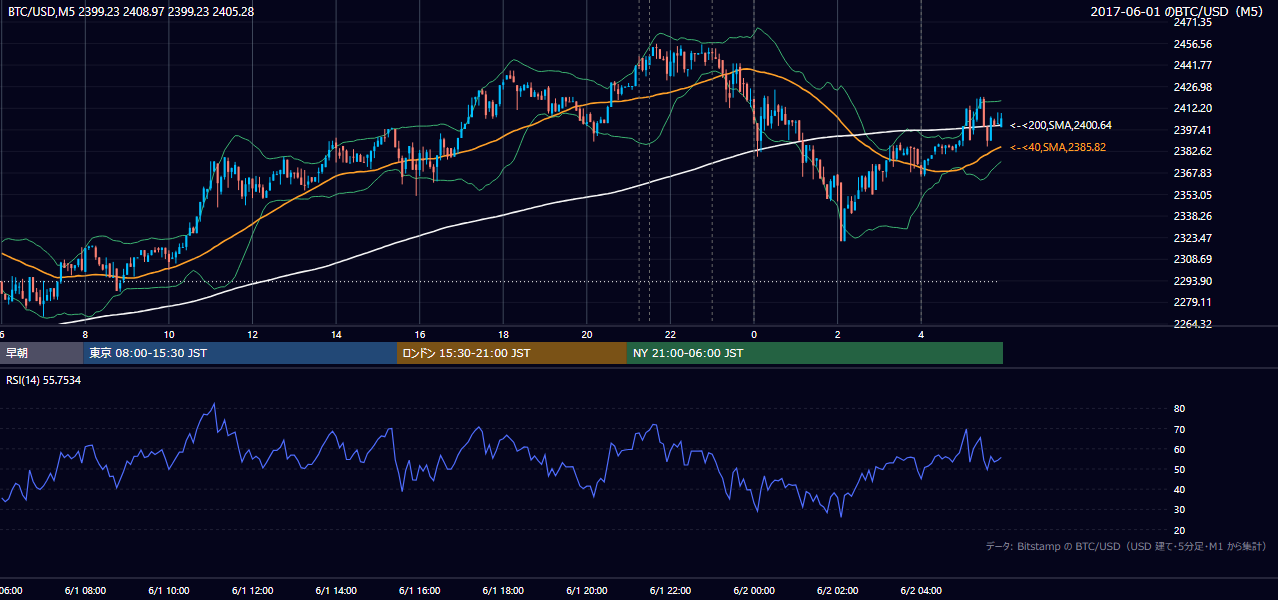This screenshot has width=1278, height=600.
Task: Click the 6/1 14:00 date label
Action: click(x=336, y=590)
